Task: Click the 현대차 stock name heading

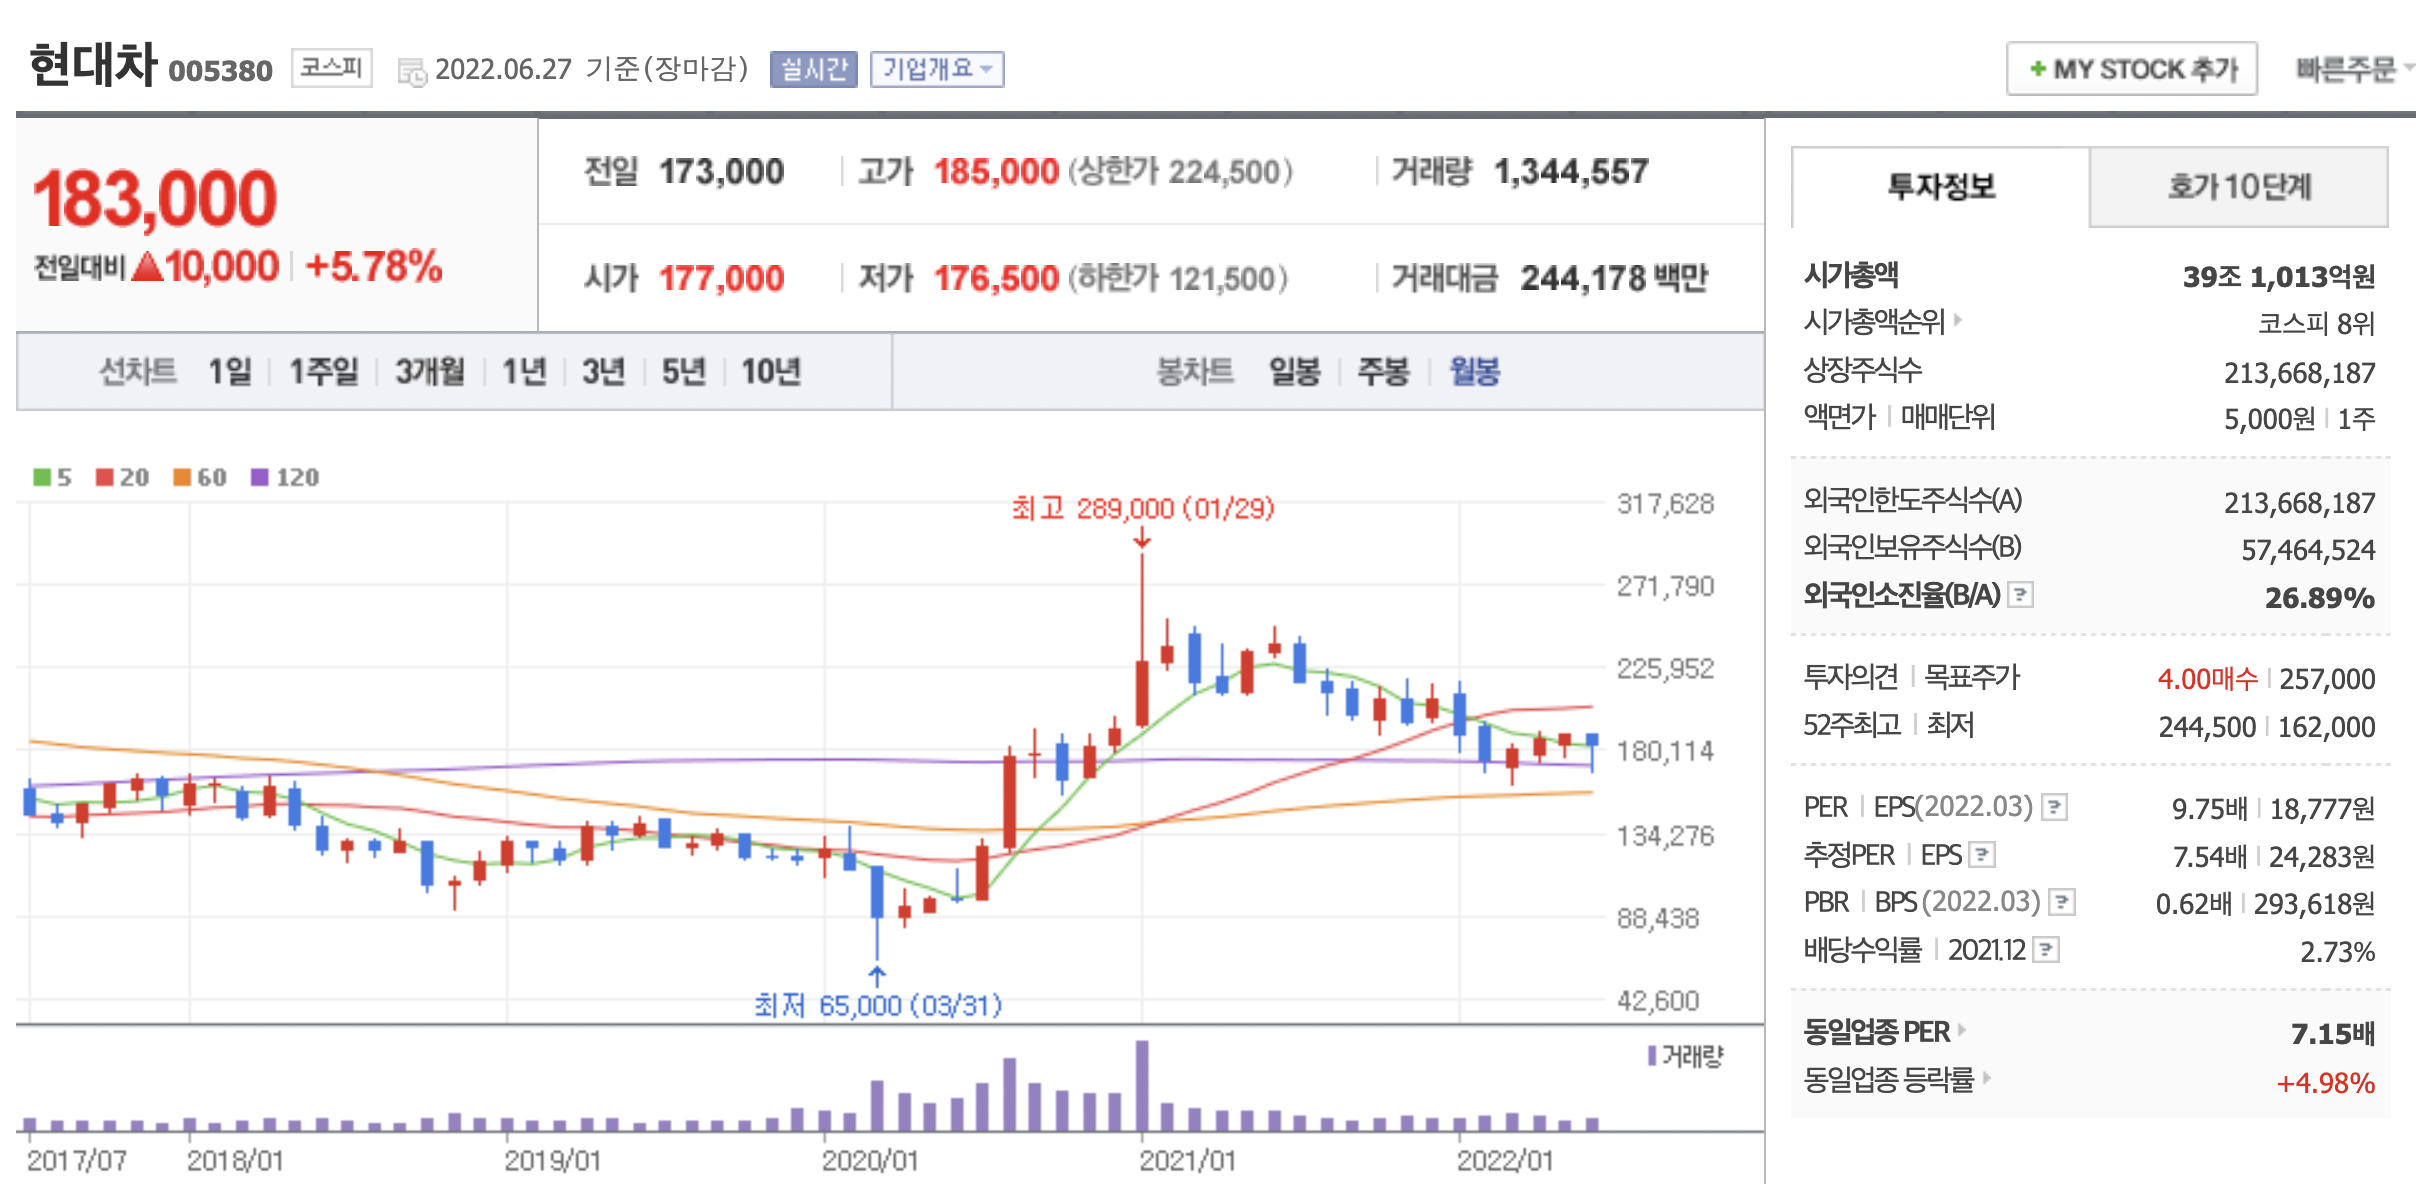Action: pyautogui.click(x=93, y=65)
